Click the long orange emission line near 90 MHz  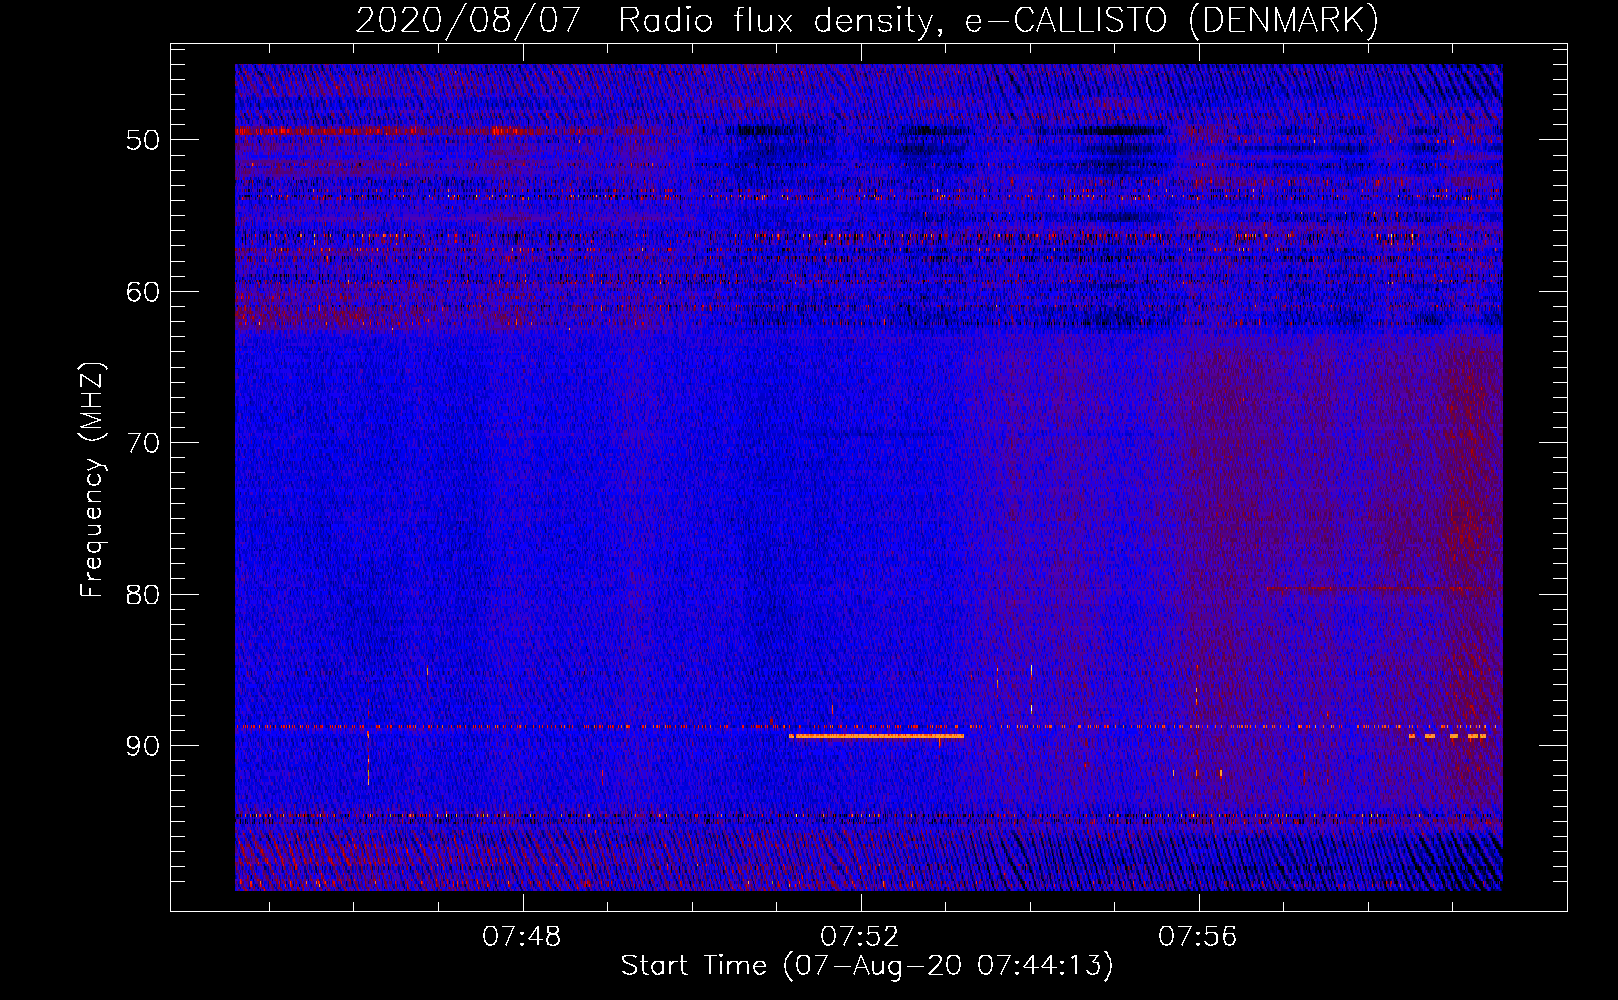[876, 736]
